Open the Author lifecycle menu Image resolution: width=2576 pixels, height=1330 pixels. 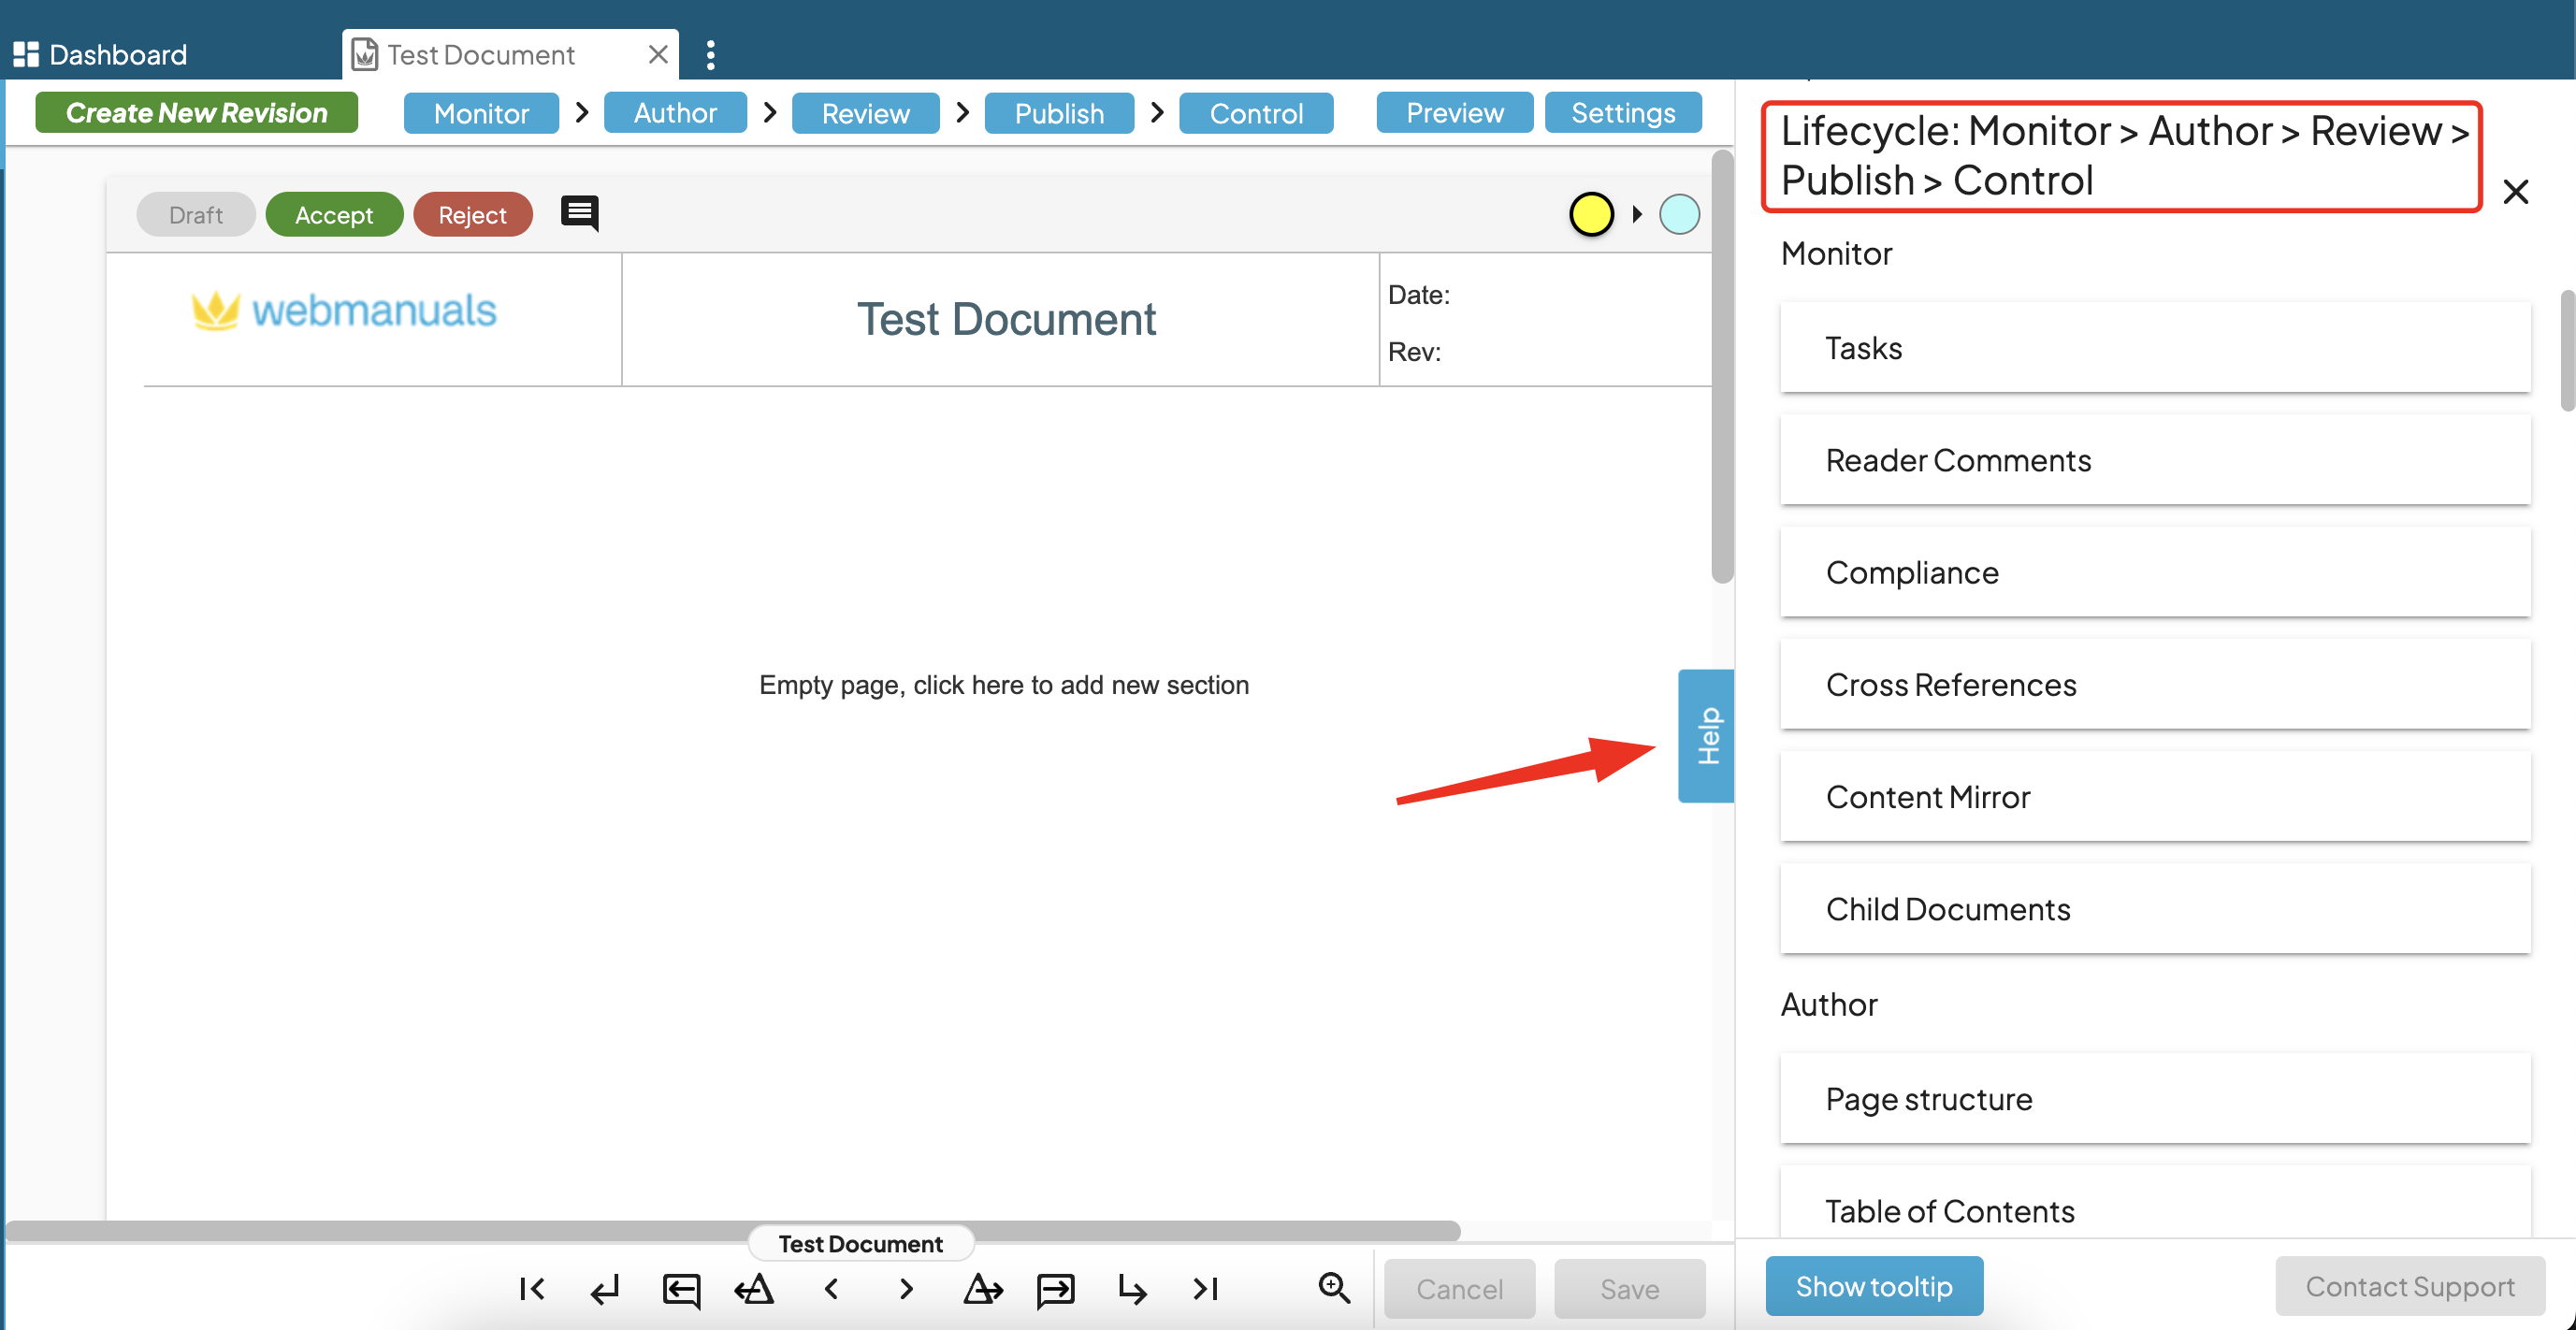click(675, 113)
